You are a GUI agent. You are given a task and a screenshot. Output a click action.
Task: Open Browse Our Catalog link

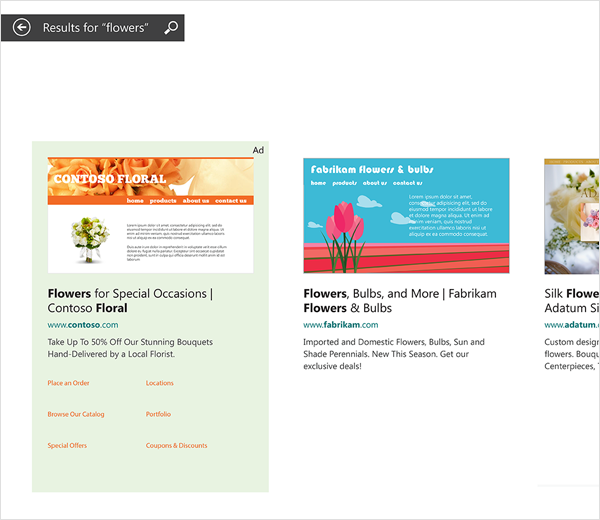pyautogui.click(x=76, y=414)
